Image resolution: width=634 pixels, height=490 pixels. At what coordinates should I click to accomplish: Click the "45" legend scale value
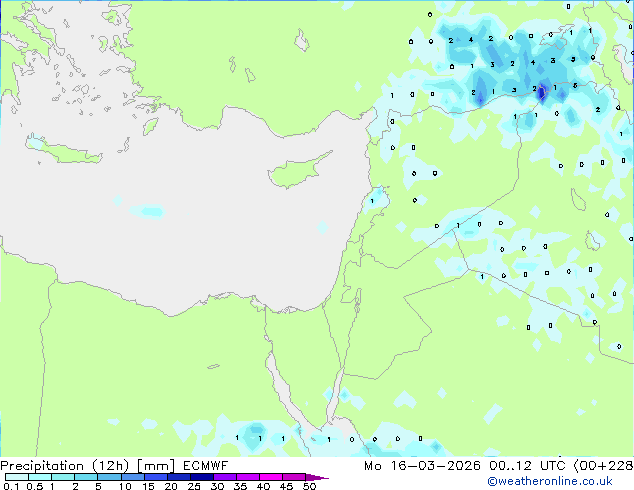pos(286,486)
